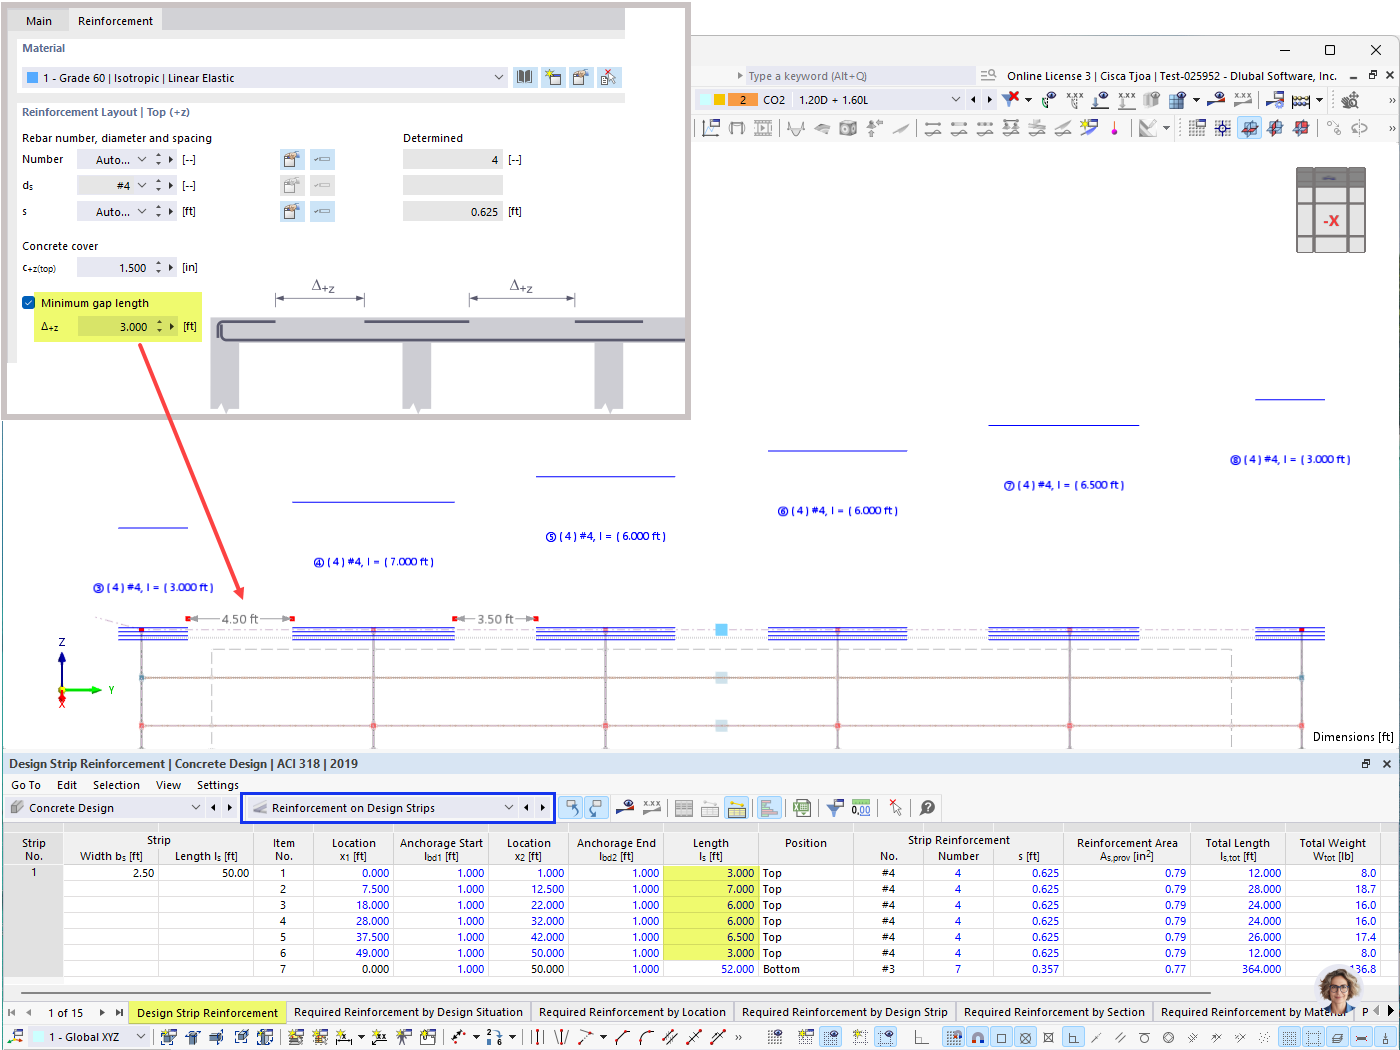This screenshot has height=1050, width=1400.
Task: Open the Settings menu in Design Strip window
Action: click(x=218, y=785)
